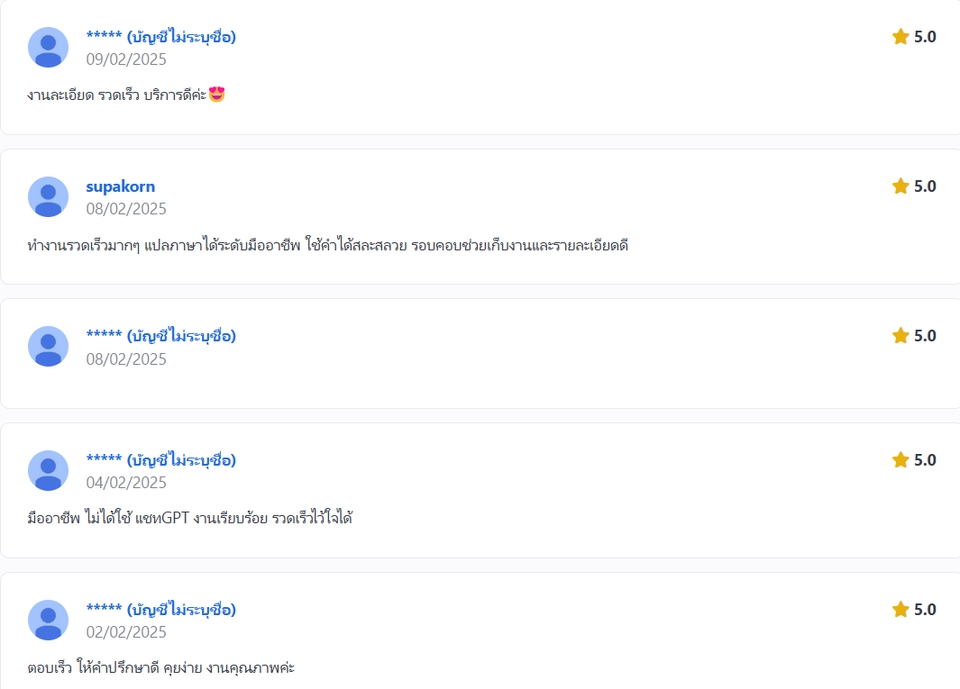
Task: Click the star icon on the 04/02/2025 review
Action: (900, 460)
